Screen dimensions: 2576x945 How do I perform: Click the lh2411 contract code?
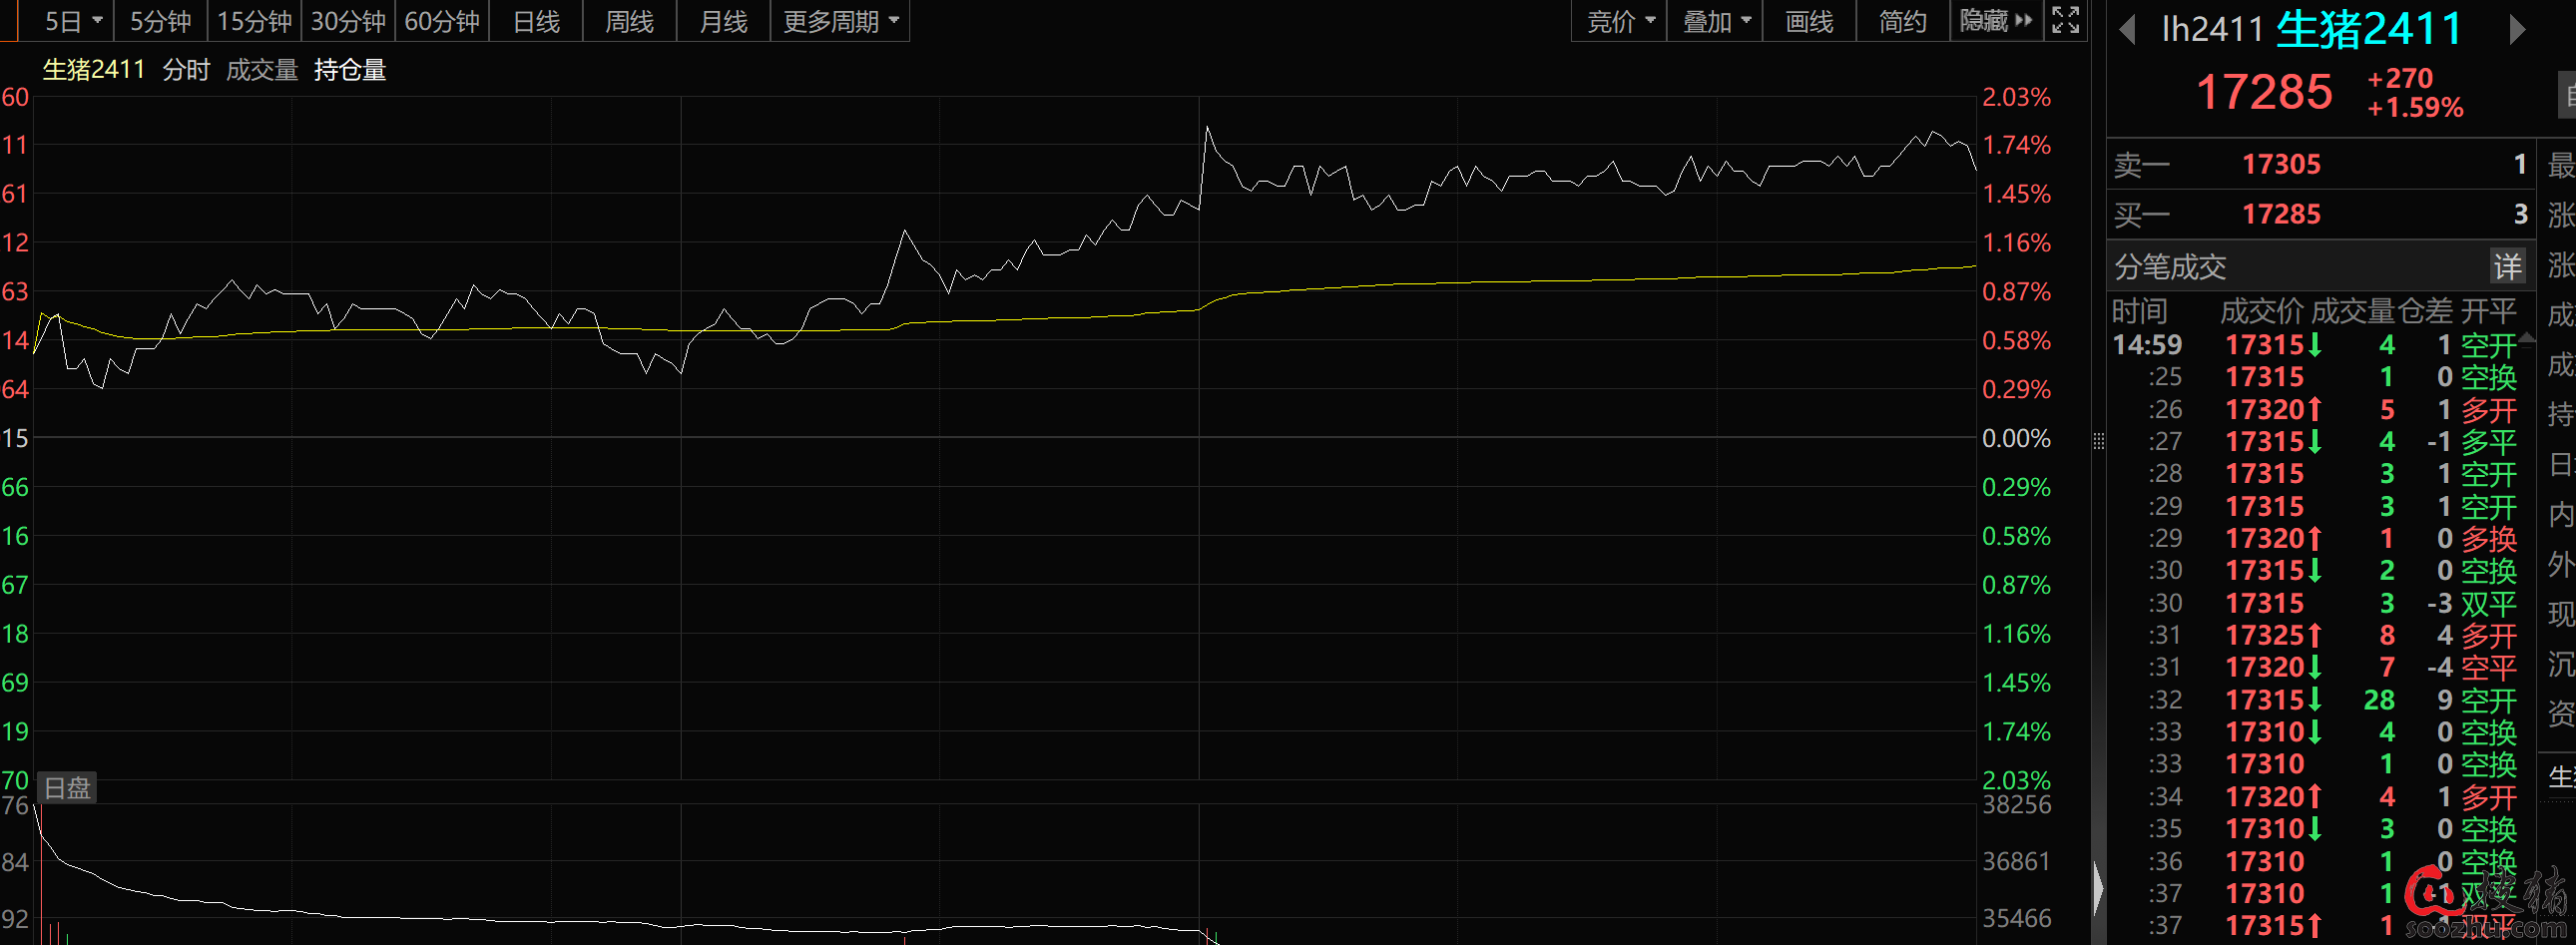click(2212, 30)
